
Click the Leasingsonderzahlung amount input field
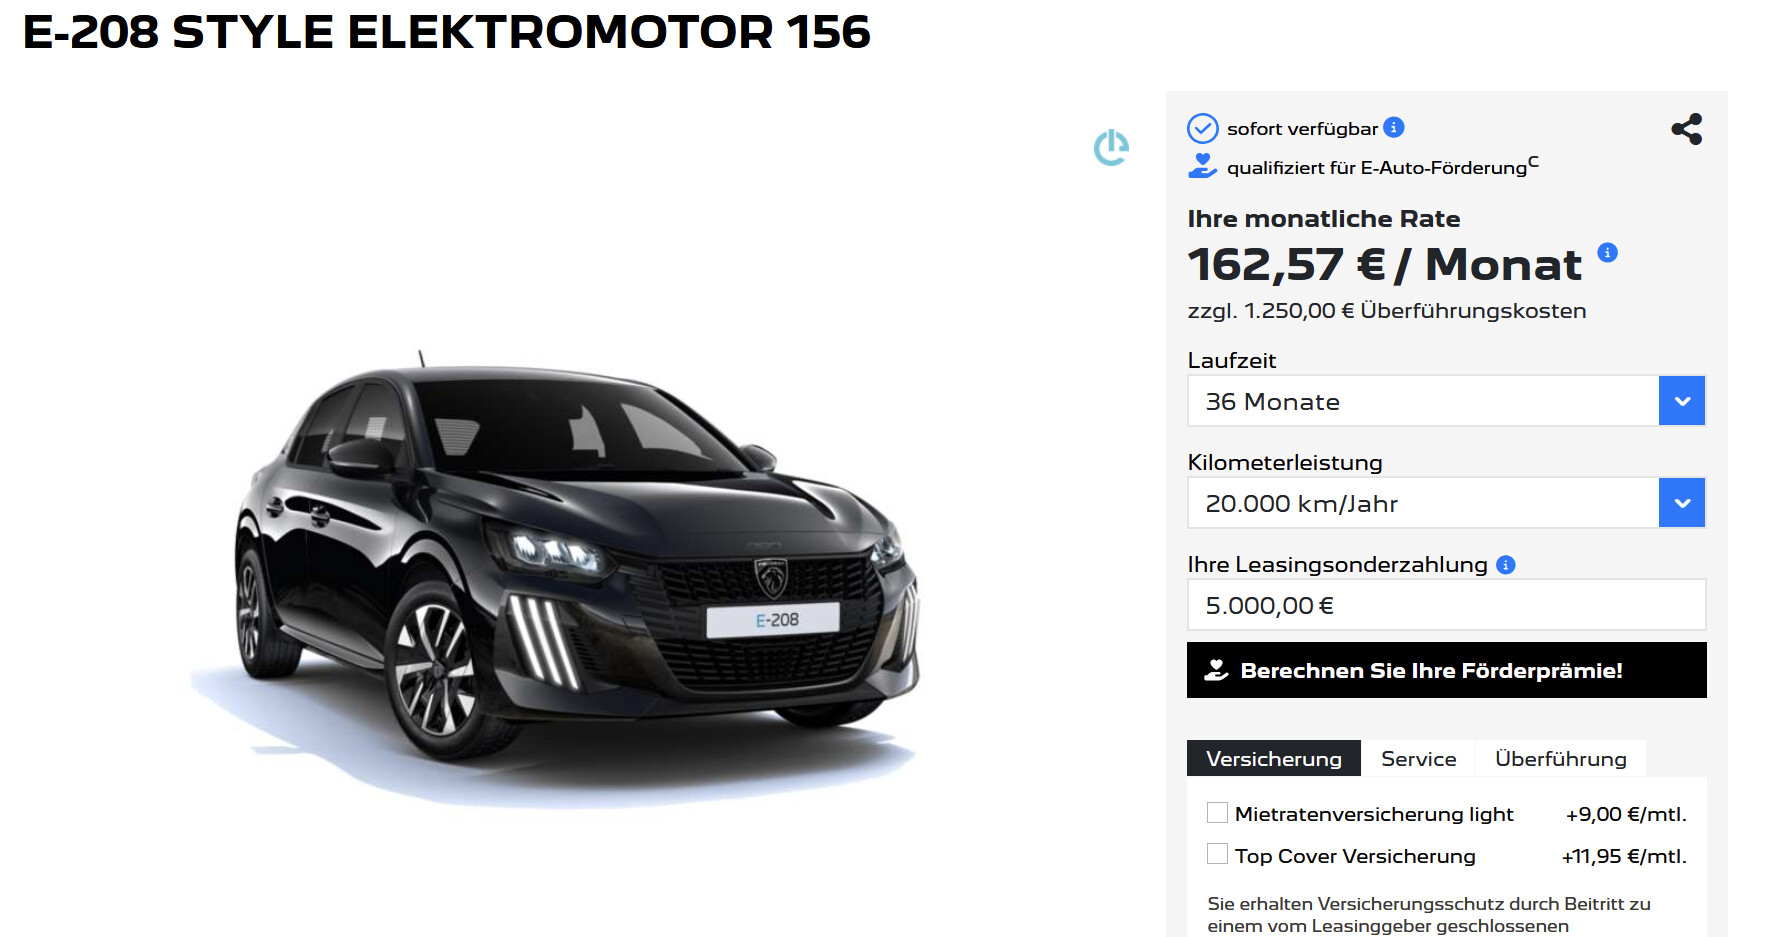[x=1446, y=605]
